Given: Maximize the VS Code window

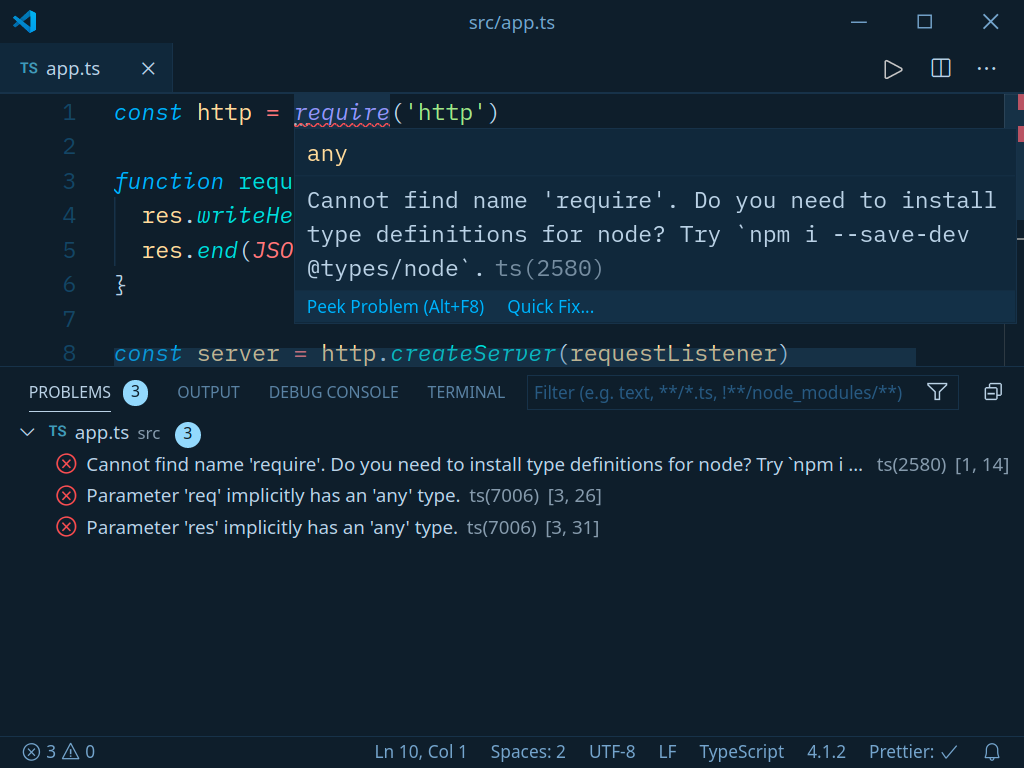Looking at the screenshot, I should click(924, 22).
